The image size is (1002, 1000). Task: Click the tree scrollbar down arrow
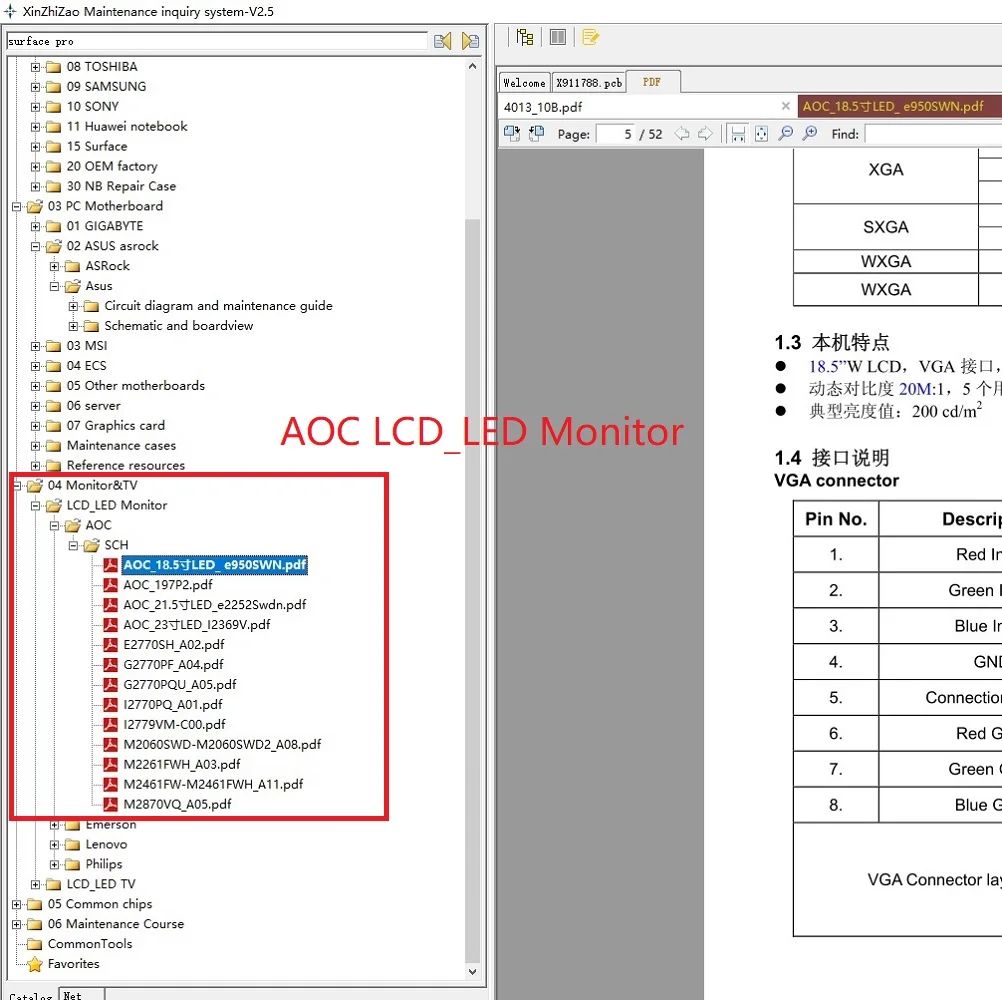click(x=472, y=972)
